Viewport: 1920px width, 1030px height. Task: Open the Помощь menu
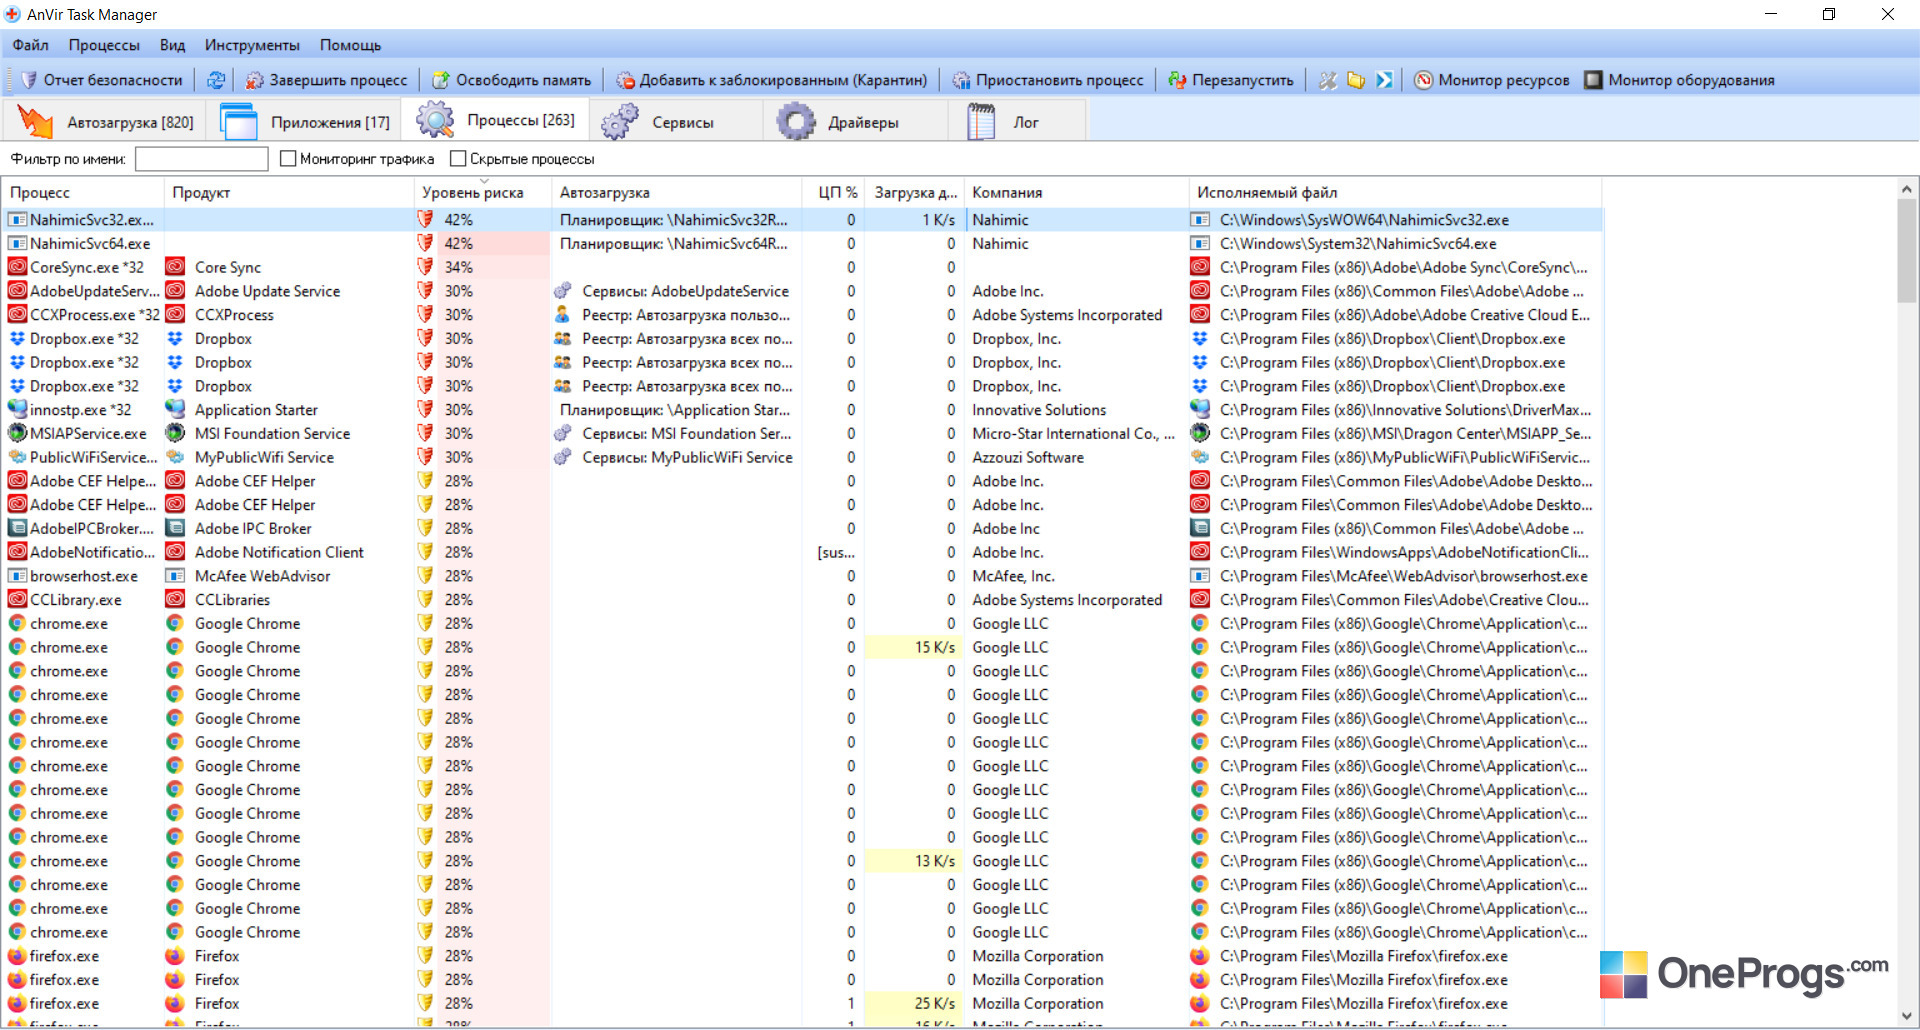point(350,45)
